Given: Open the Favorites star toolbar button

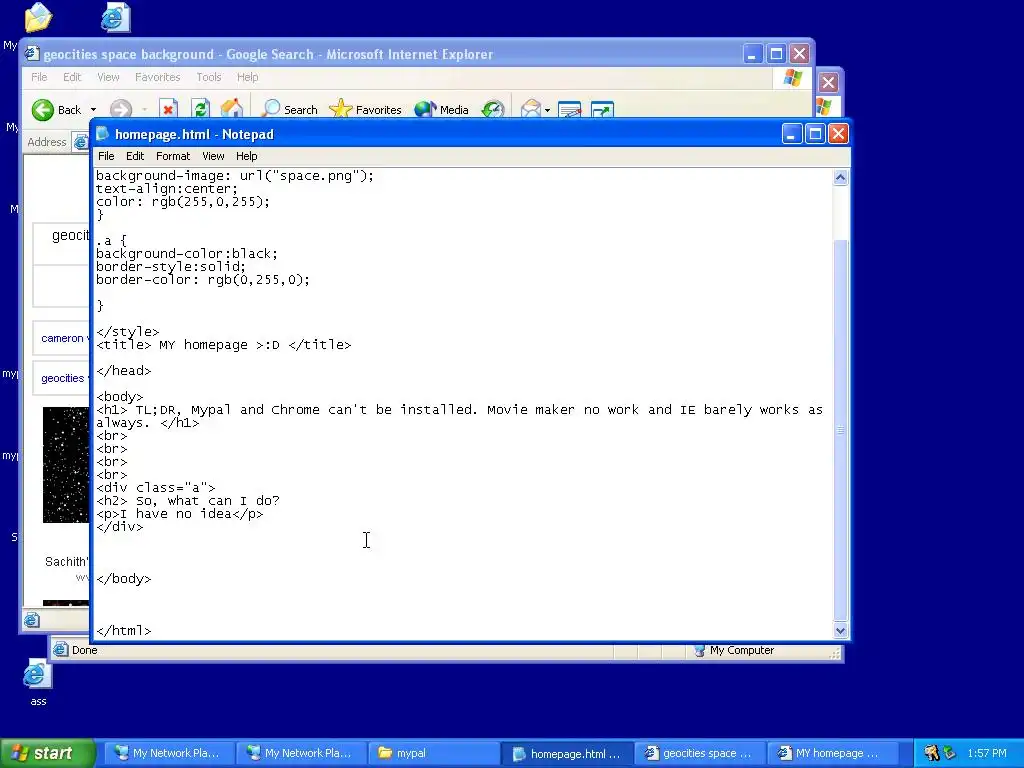Looking at the screenshot, I should click(x=366, y=110).
